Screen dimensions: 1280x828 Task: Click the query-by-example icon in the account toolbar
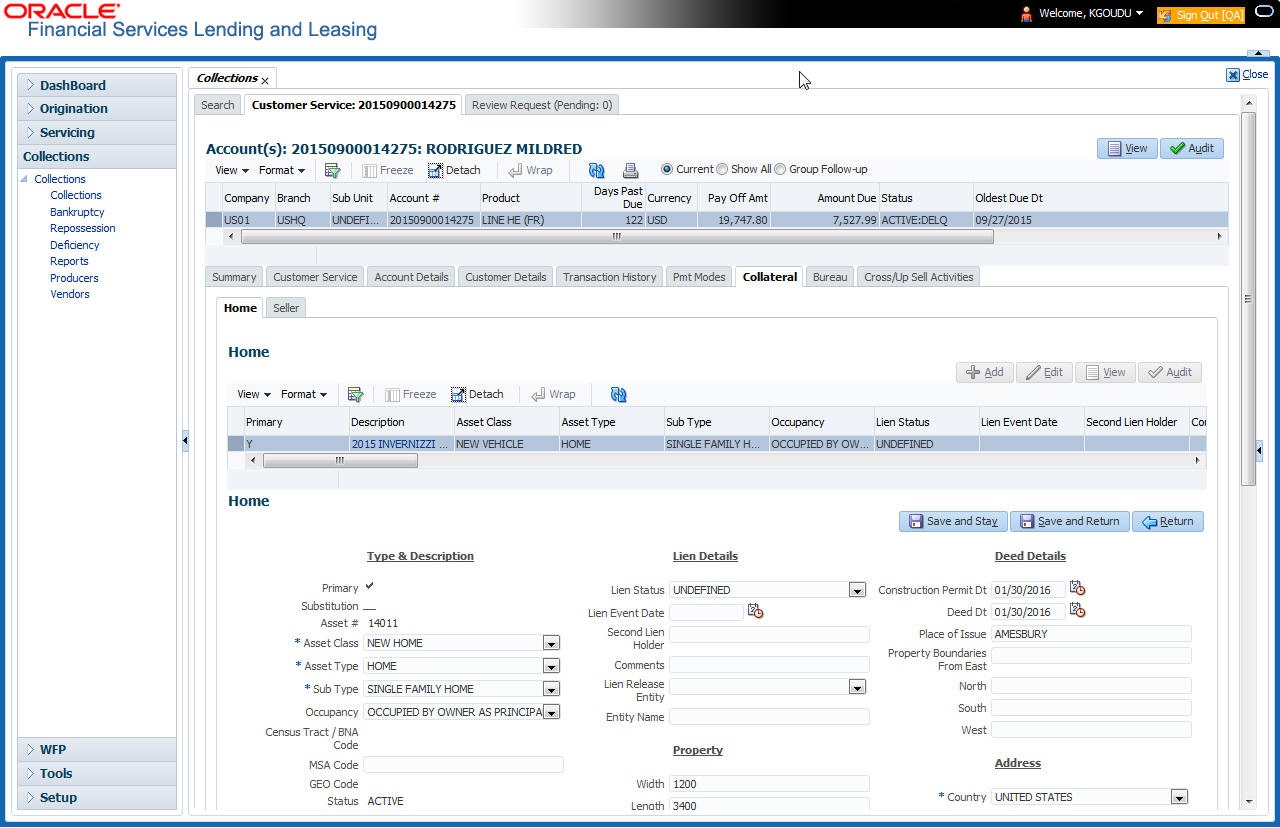(x=333, y=170)
